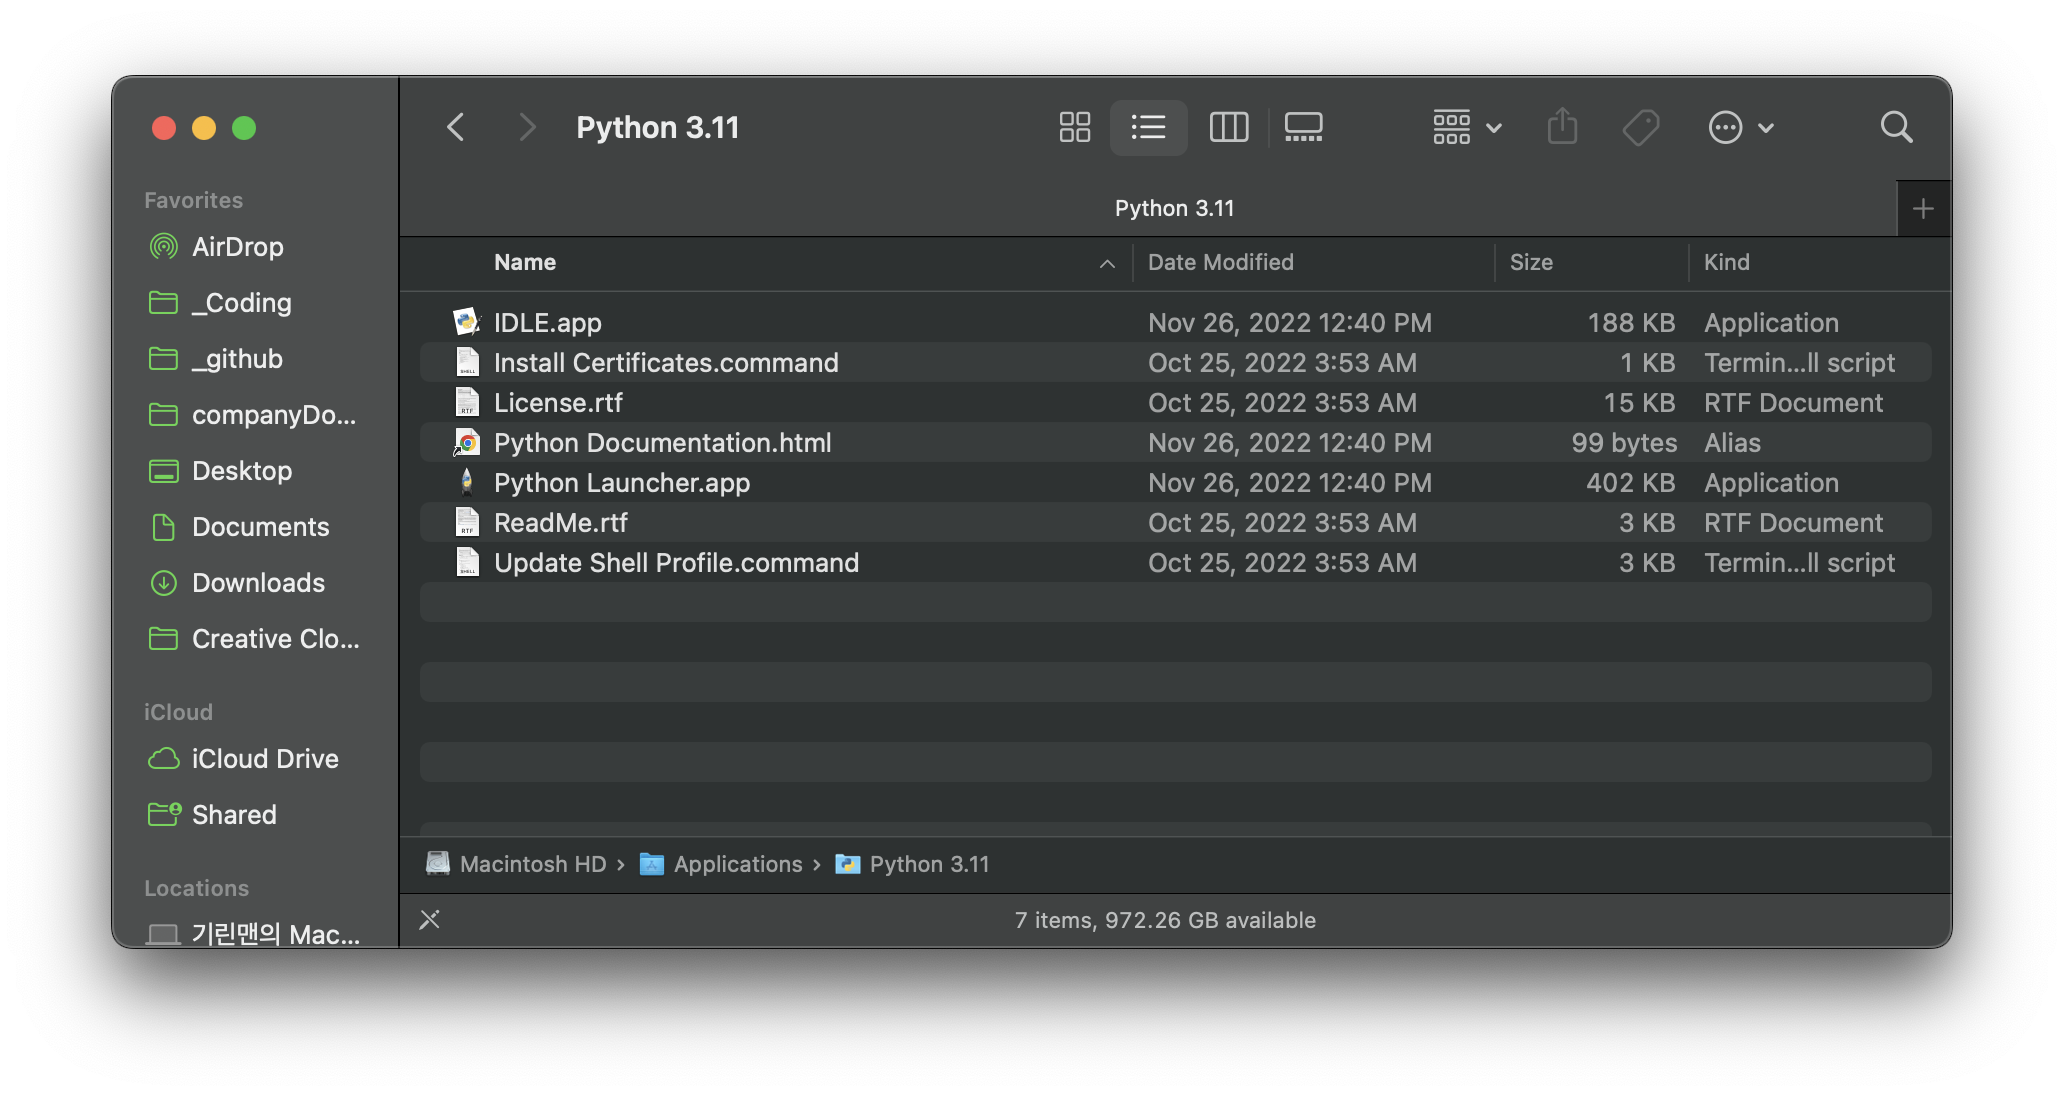The width and height of the screenshot is (2064, 1096).
Task: Click the Edit Tags icon
Action: (x=1640, y=127)
